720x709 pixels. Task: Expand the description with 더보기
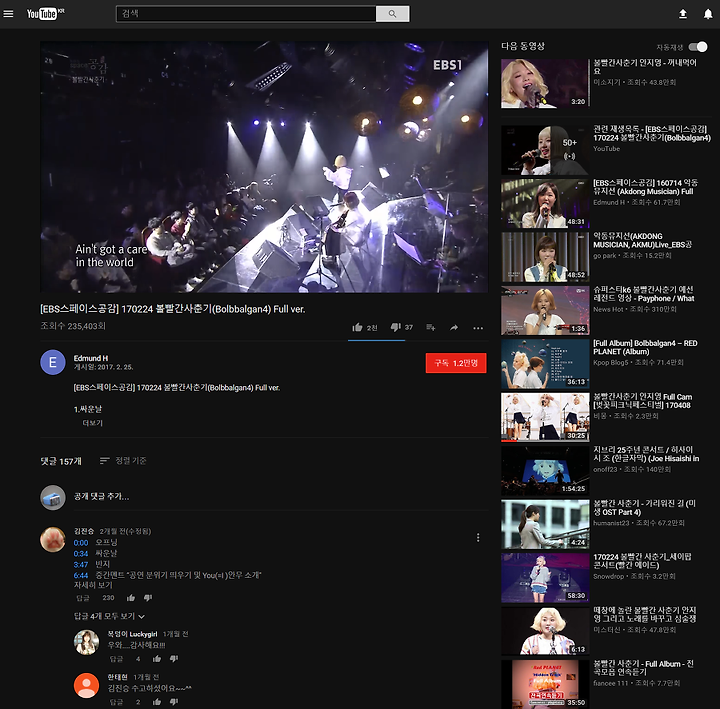pos(92,423)
